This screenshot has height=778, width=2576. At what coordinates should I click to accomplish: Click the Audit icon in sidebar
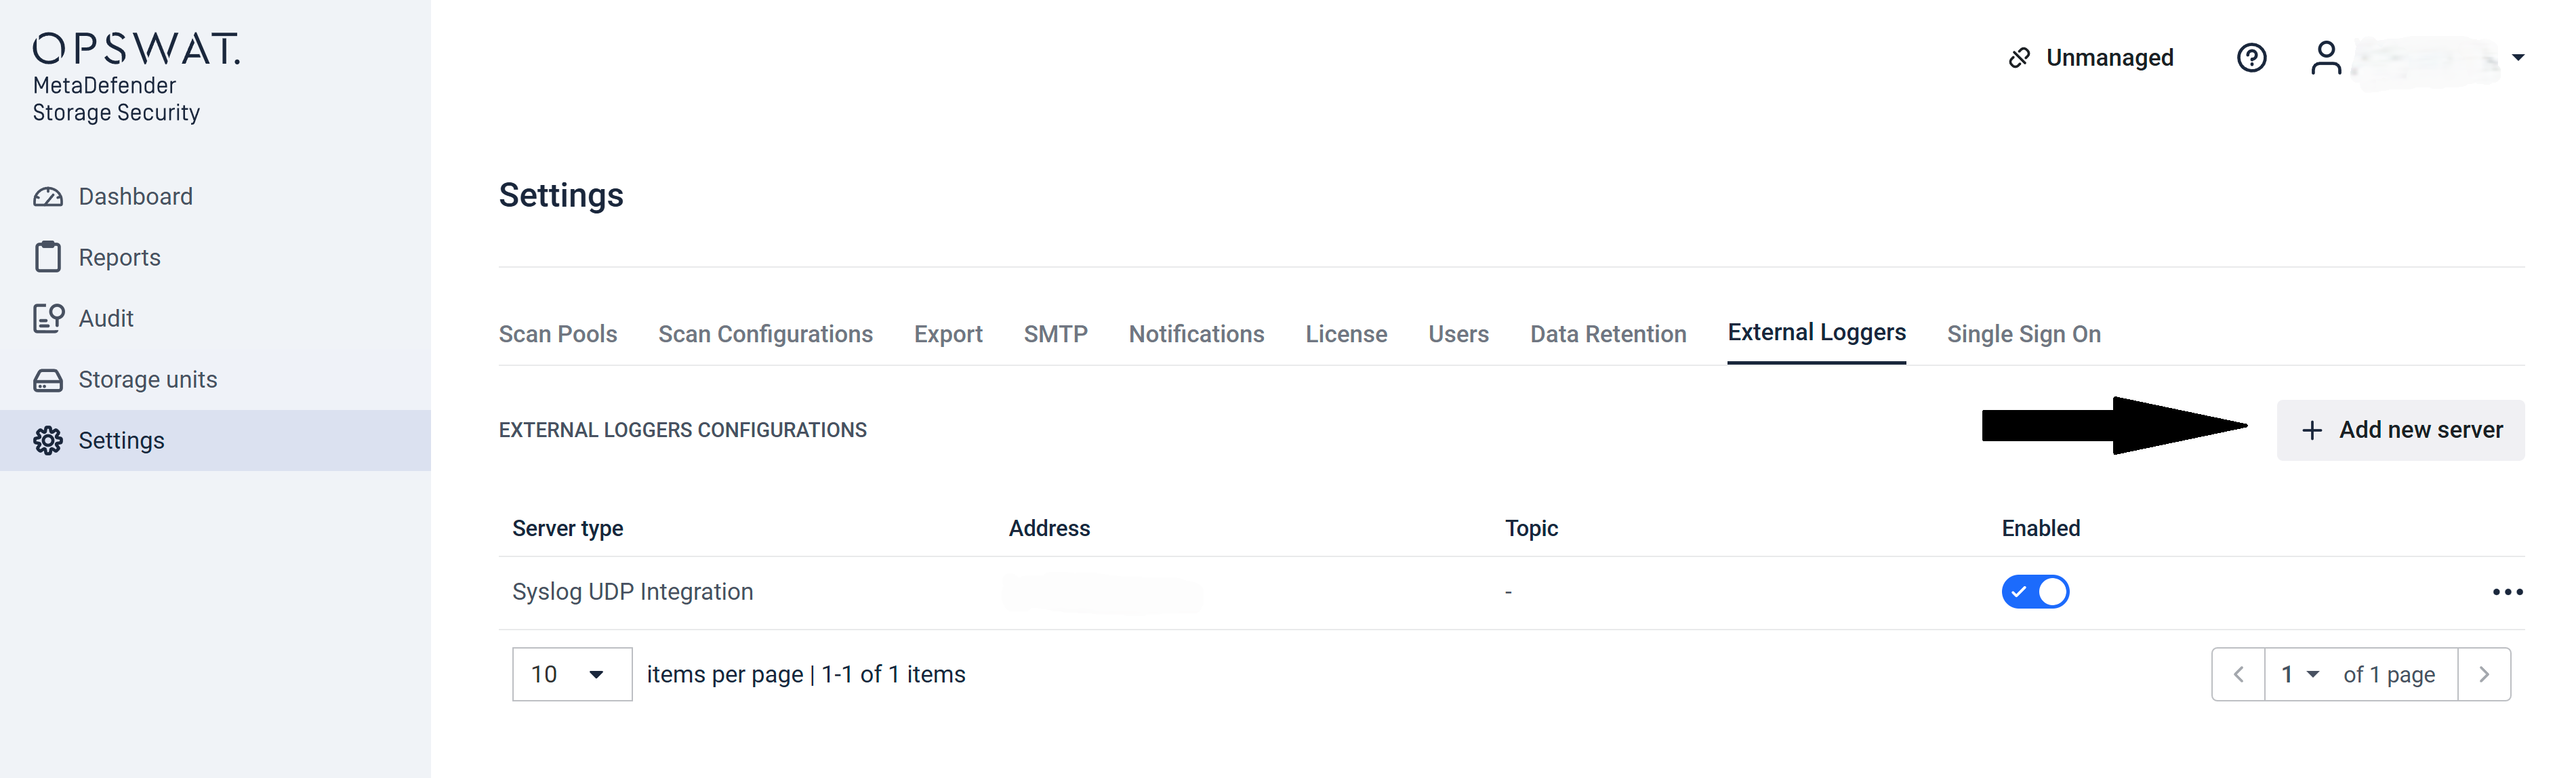tap(48, 318)
